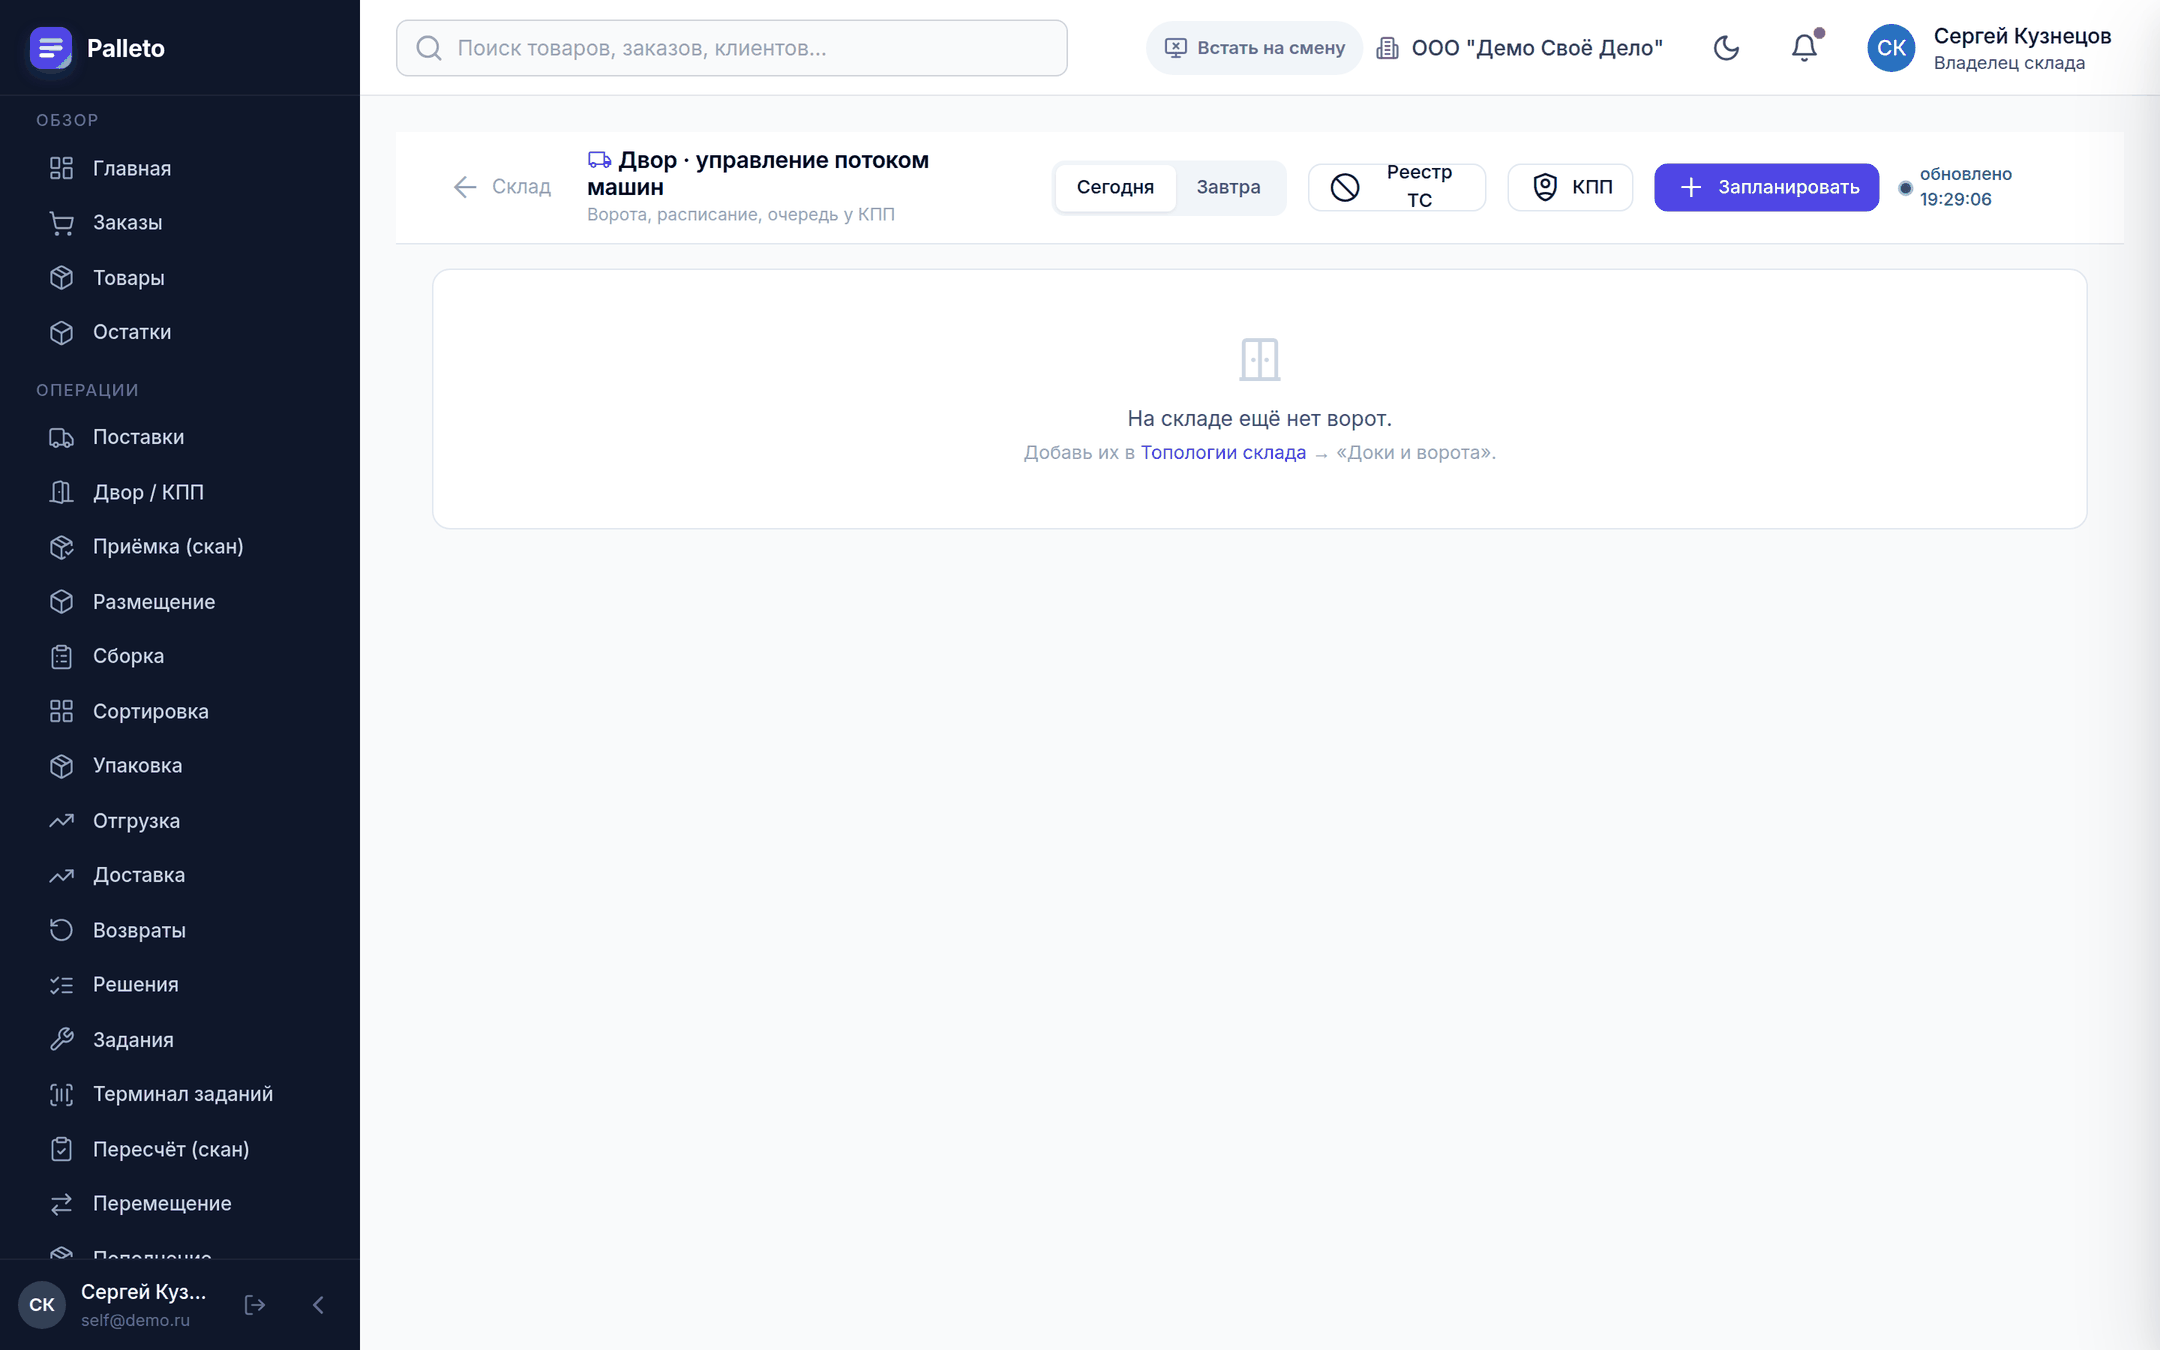Screen dimensions: 2160x1350
Task: Click Запланировать button
Action: coord(1766,187)
